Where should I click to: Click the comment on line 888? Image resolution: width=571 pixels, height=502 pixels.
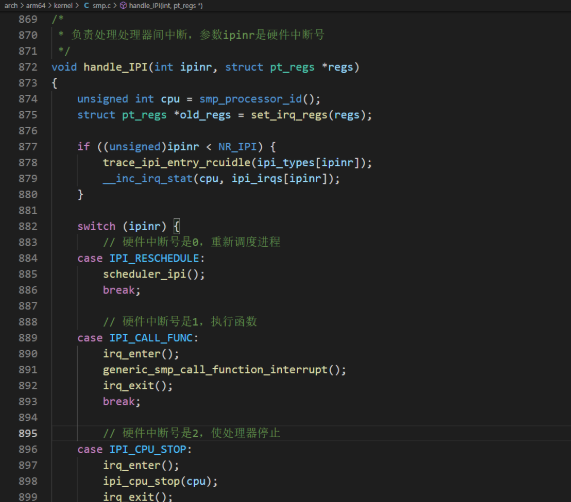(180, 322)
